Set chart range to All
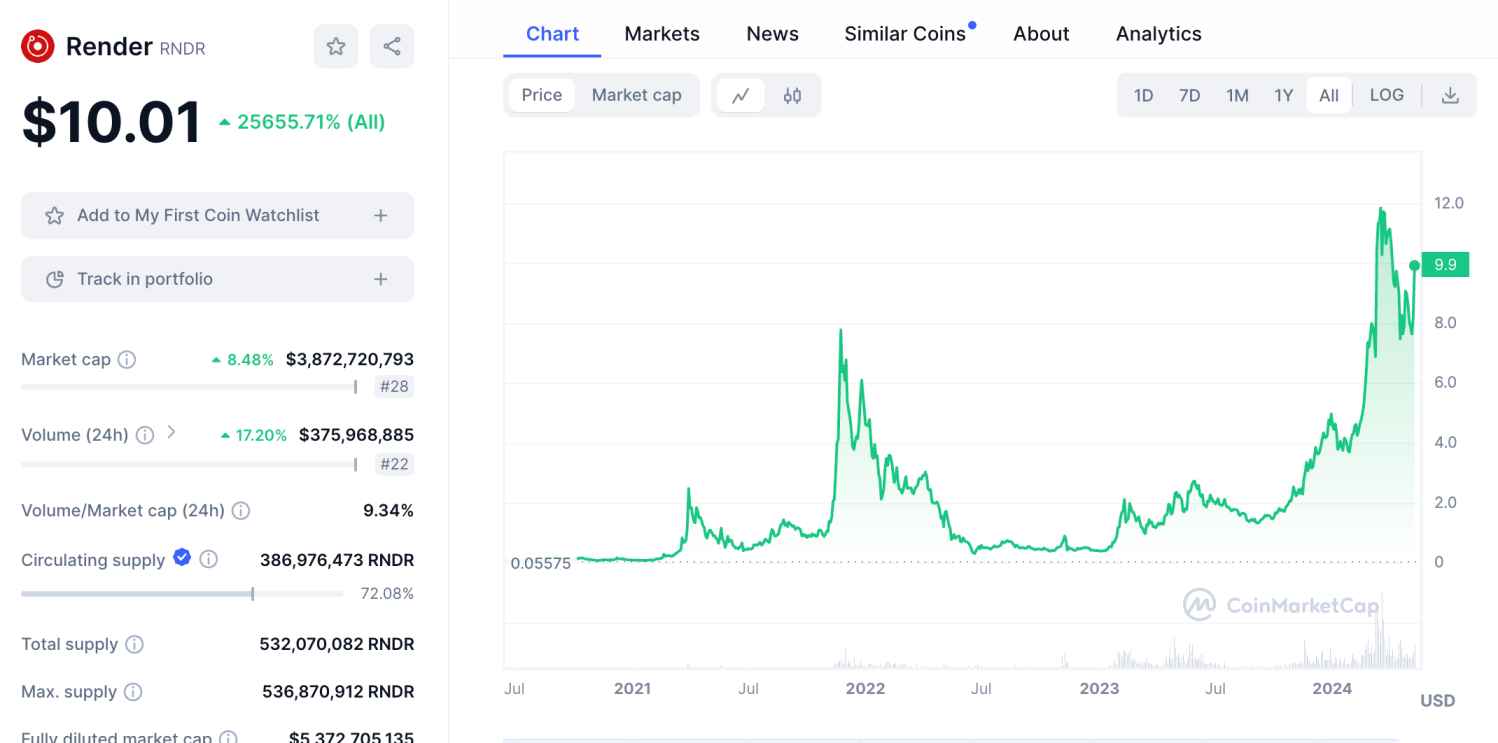1498x743 pixels. (1329, 96)
